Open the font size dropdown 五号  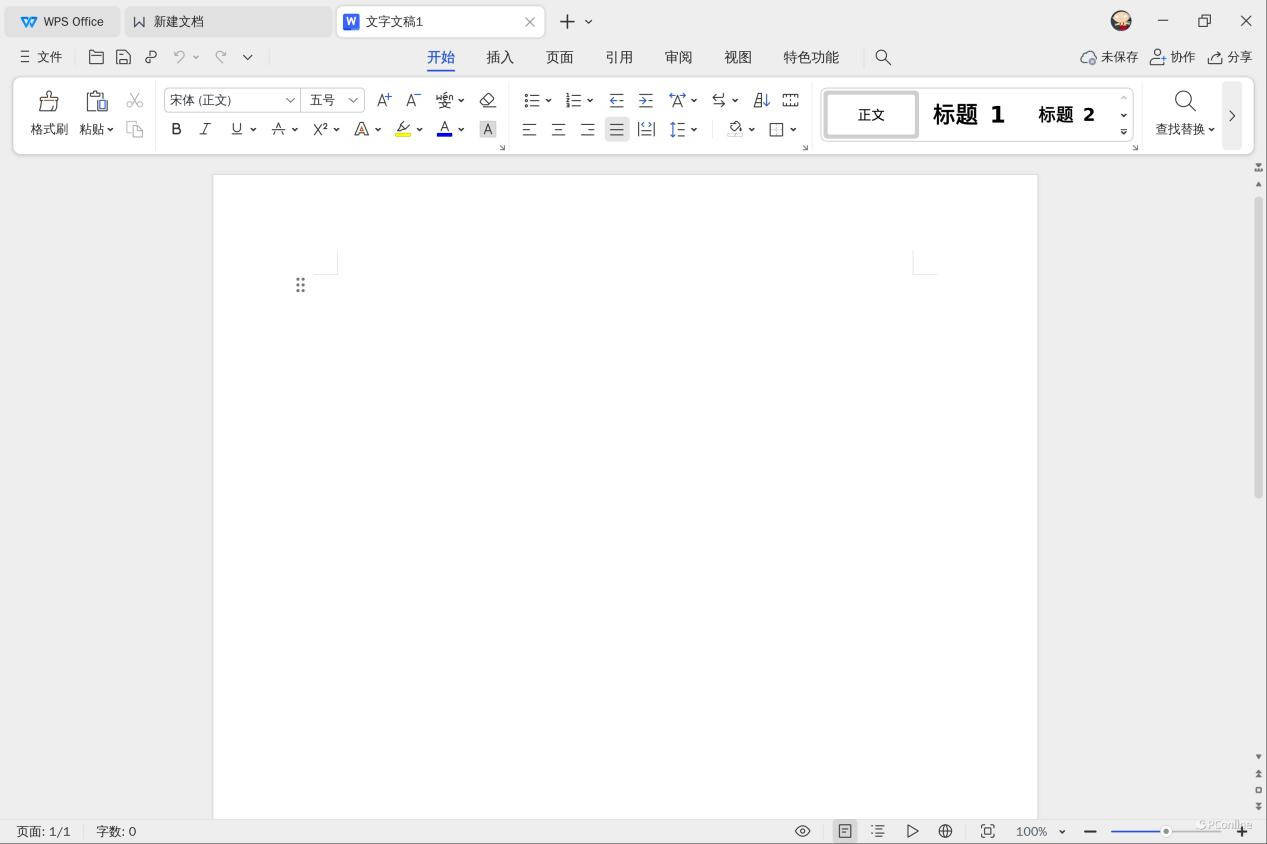(353, 100)
